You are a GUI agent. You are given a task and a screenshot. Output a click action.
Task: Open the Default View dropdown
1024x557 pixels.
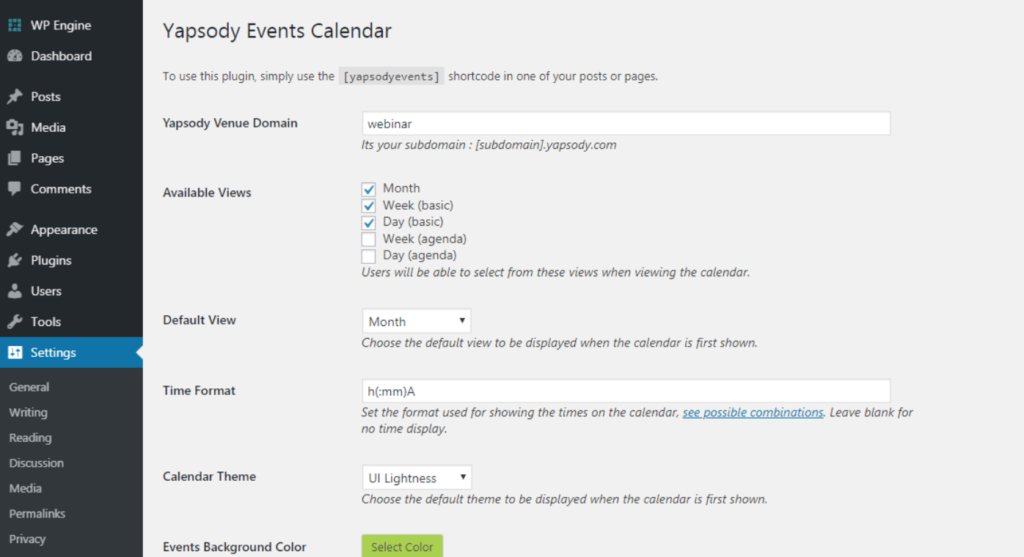coord(416,321)
